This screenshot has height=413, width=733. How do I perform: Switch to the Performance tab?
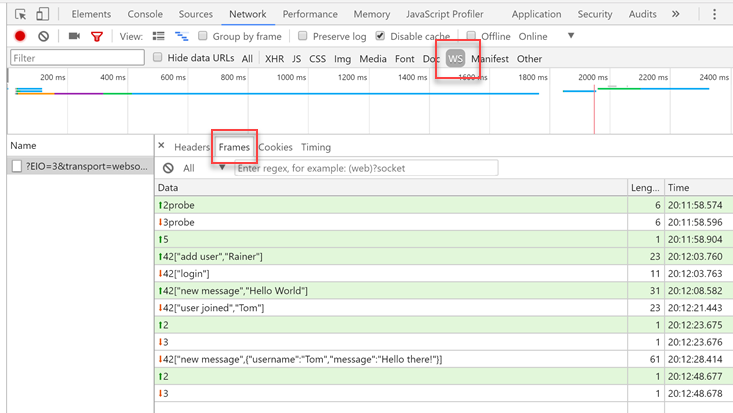310,14
